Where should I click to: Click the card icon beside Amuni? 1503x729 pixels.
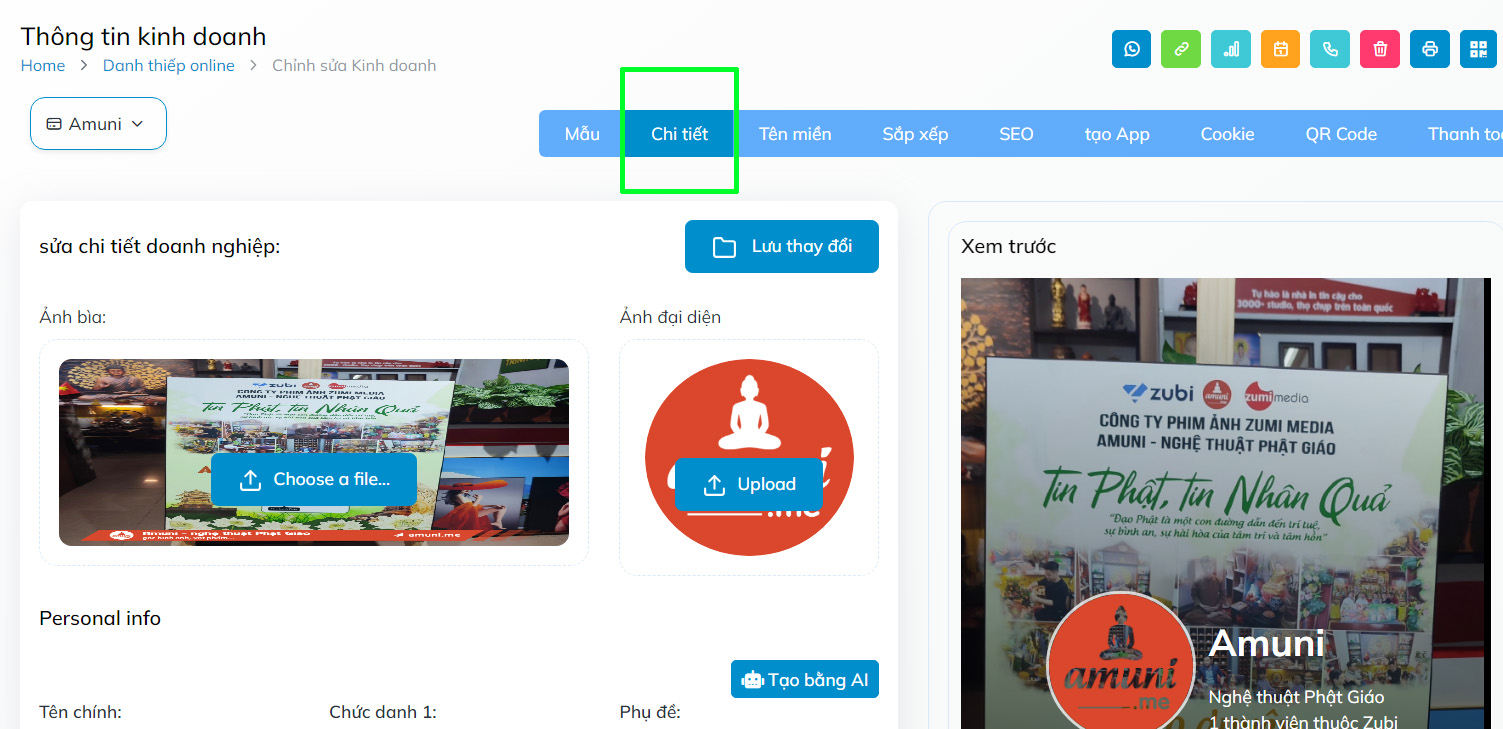coord(54,124)
